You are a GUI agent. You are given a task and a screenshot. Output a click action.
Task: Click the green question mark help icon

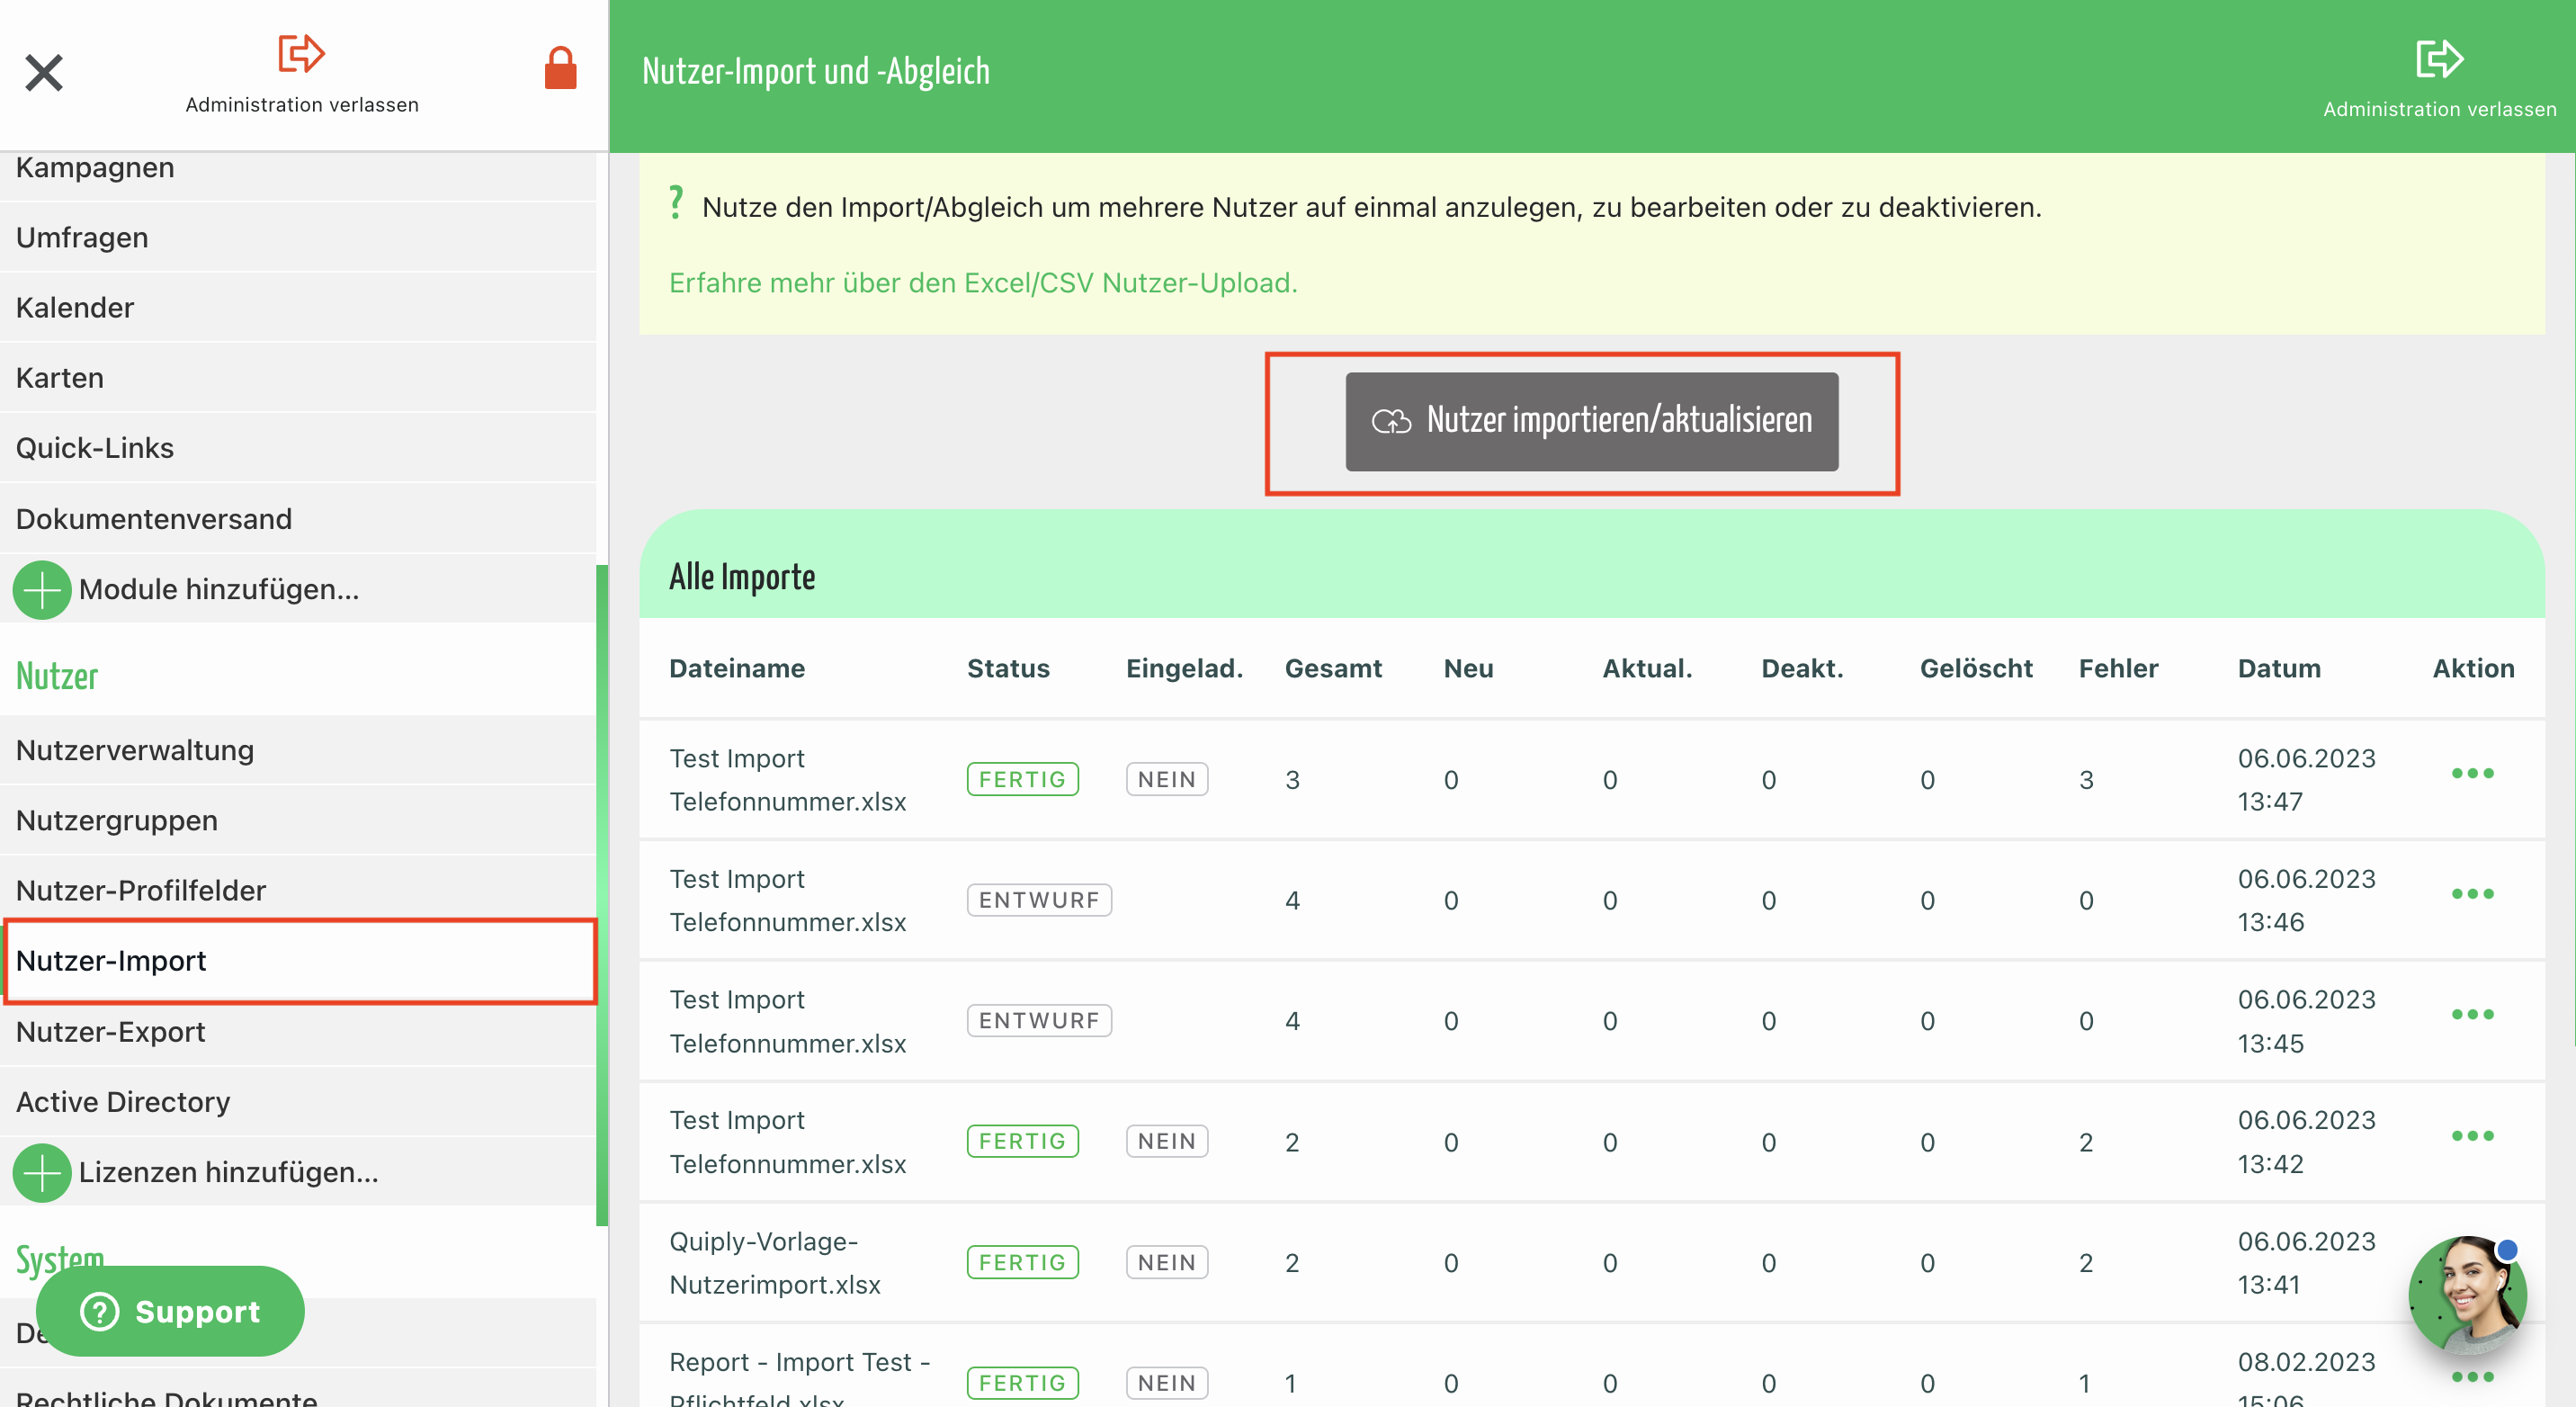(677, 203)
